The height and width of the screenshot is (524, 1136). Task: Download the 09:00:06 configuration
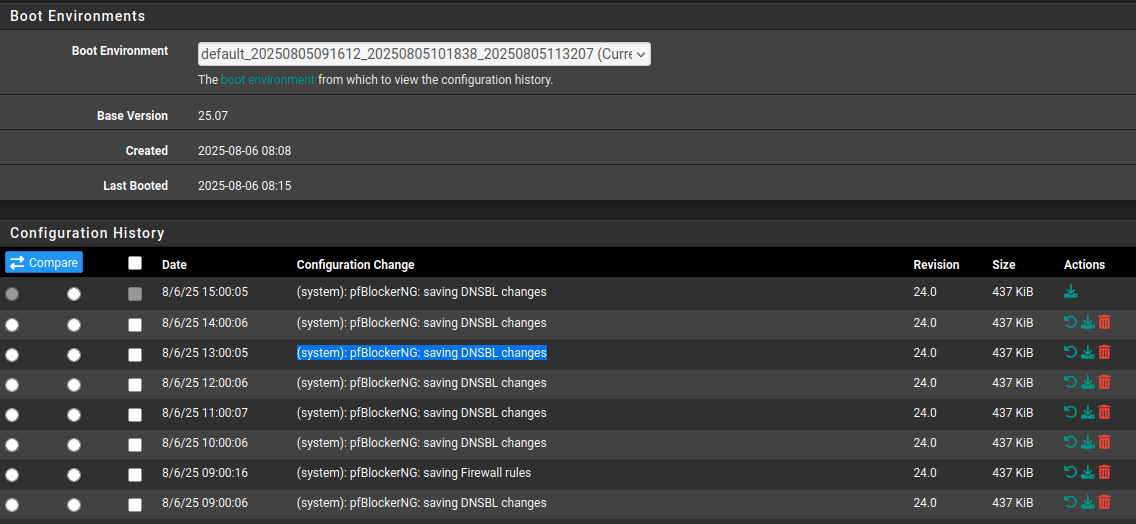[x=1087, y=502]
